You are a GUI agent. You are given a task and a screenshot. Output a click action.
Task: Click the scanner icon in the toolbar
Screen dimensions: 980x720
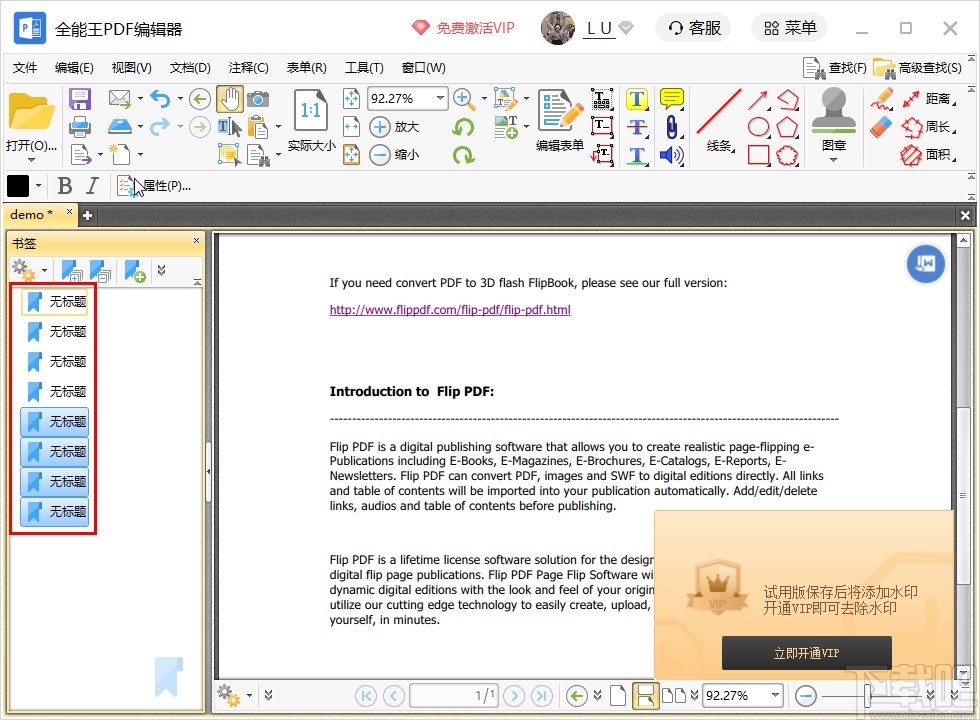coord(119,126)
